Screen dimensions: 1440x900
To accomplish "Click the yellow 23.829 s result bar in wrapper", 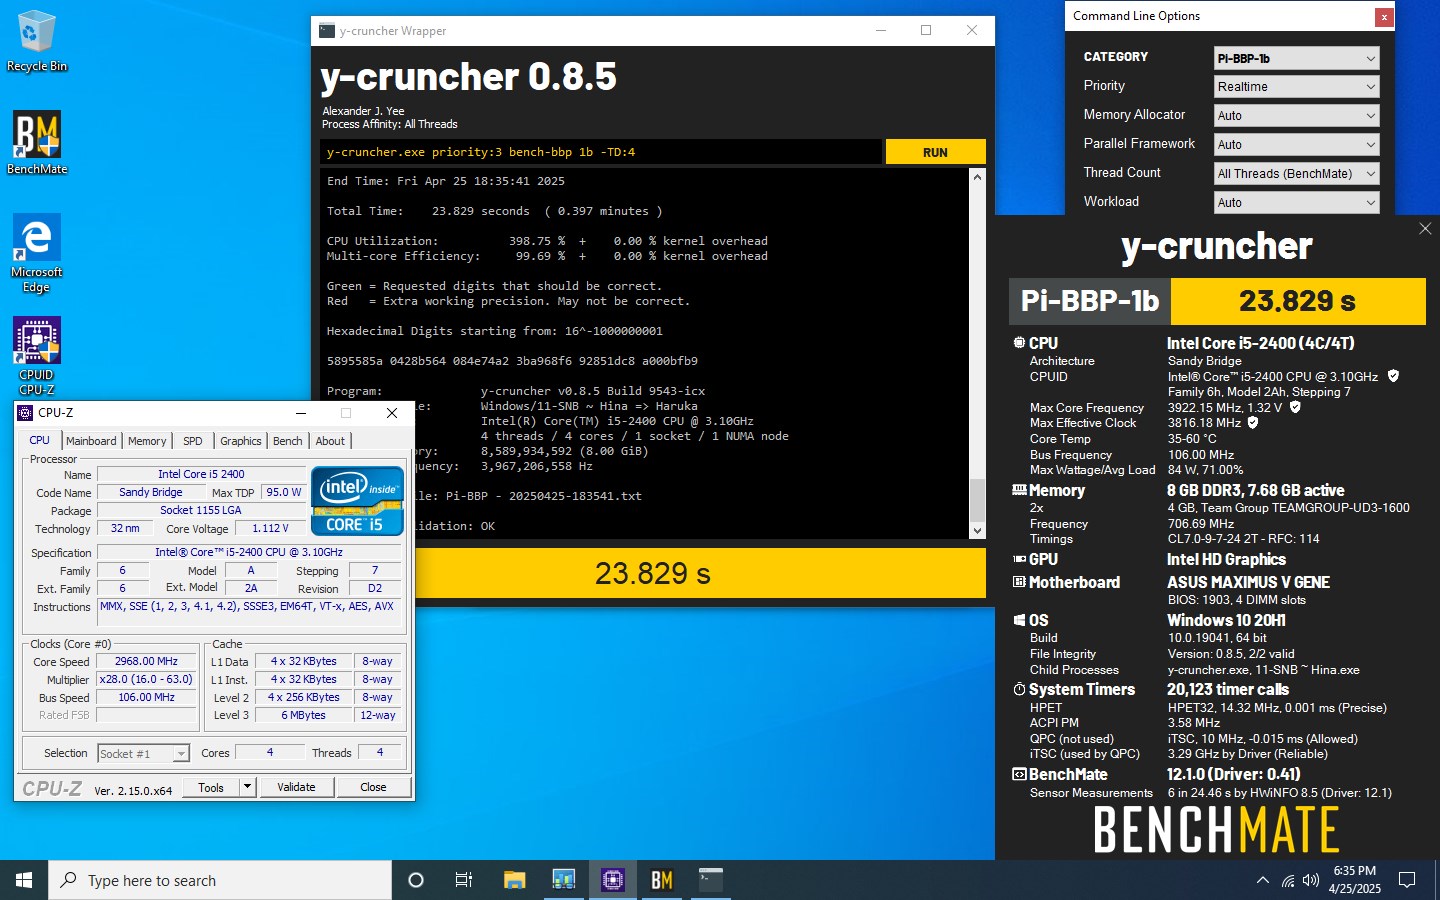I will point(653,573).
